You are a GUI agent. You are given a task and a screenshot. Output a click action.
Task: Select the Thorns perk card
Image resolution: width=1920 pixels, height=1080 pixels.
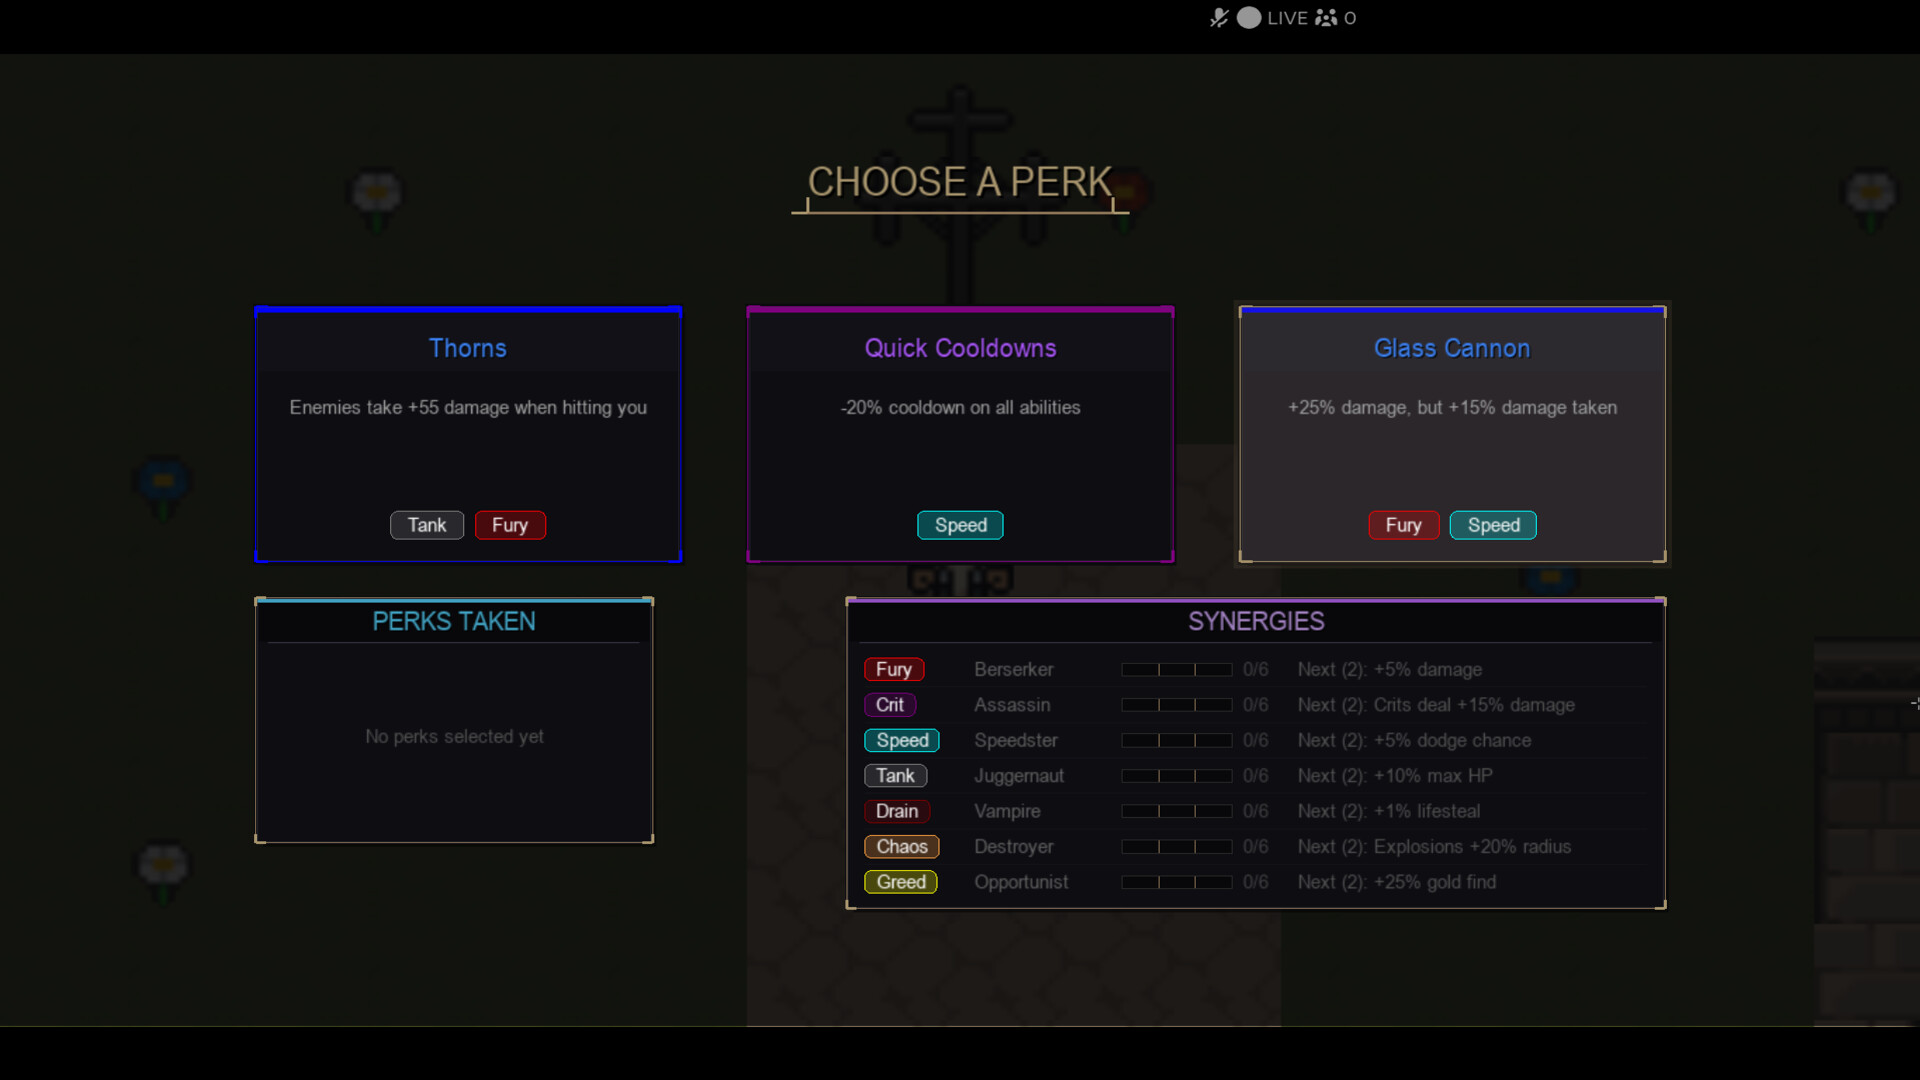tap(467, 435)
